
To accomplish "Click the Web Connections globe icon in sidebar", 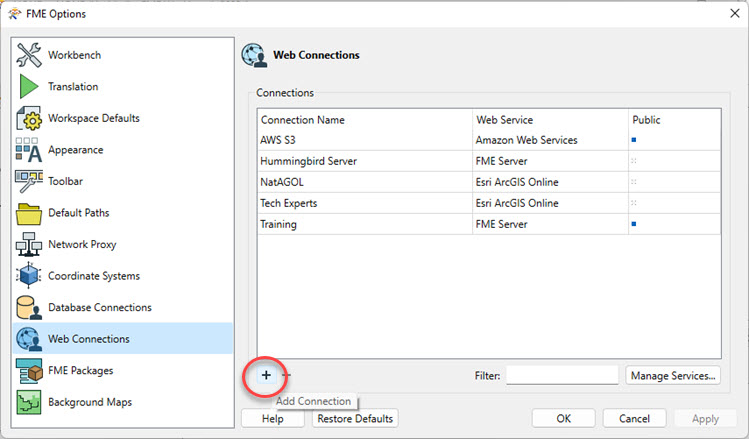I will (x=29, y=339).
